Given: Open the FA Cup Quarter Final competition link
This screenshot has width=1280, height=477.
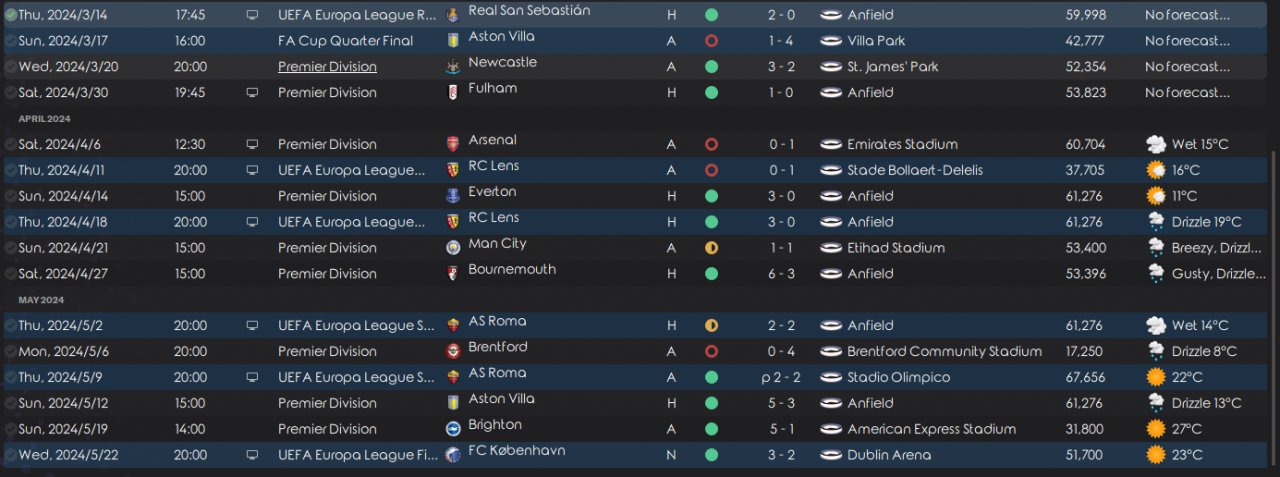Looking at the screenshot, I should (x=345, y=41).
